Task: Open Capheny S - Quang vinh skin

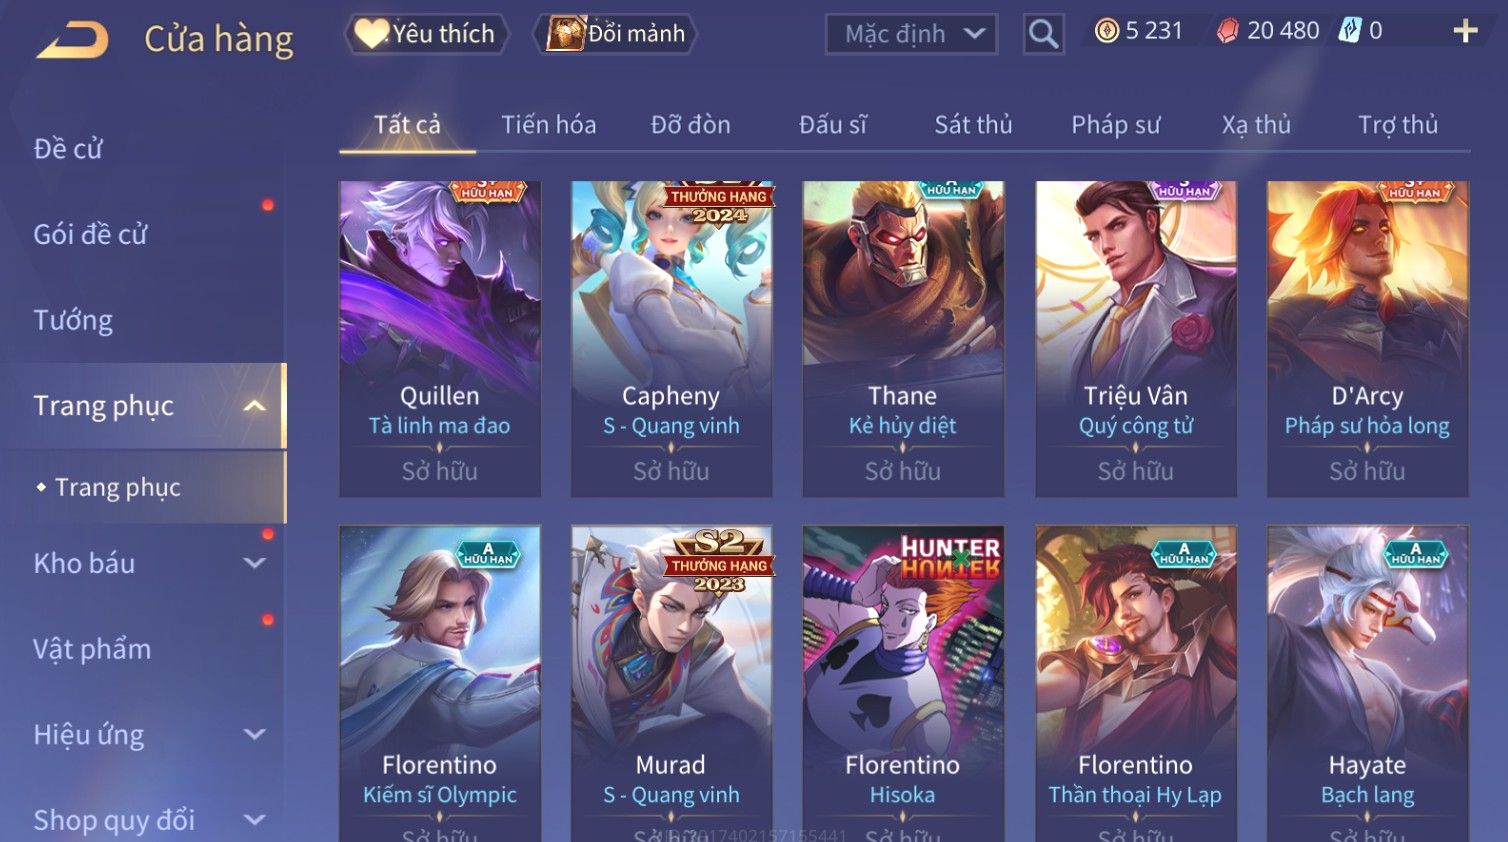Action: [671, 339]
